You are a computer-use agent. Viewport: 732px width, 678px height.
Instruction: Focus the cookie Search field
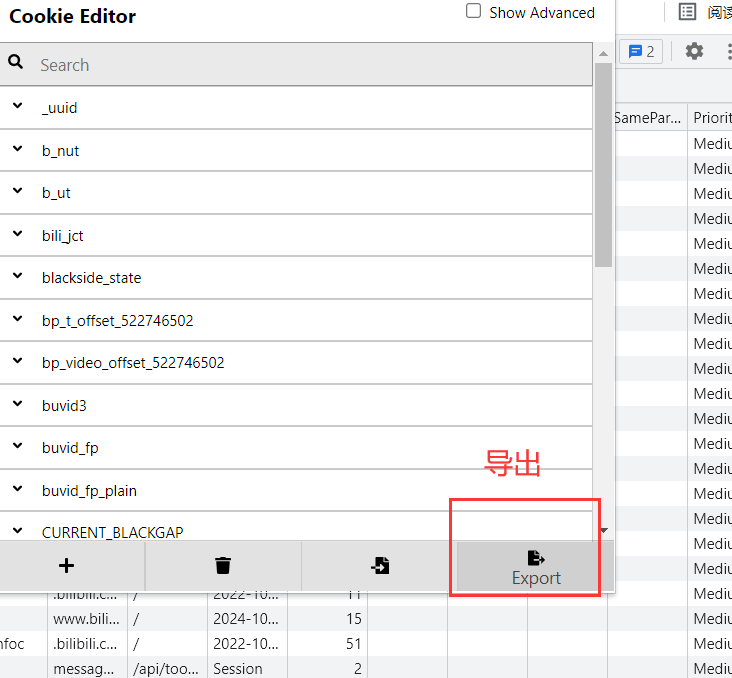(296, 64)
